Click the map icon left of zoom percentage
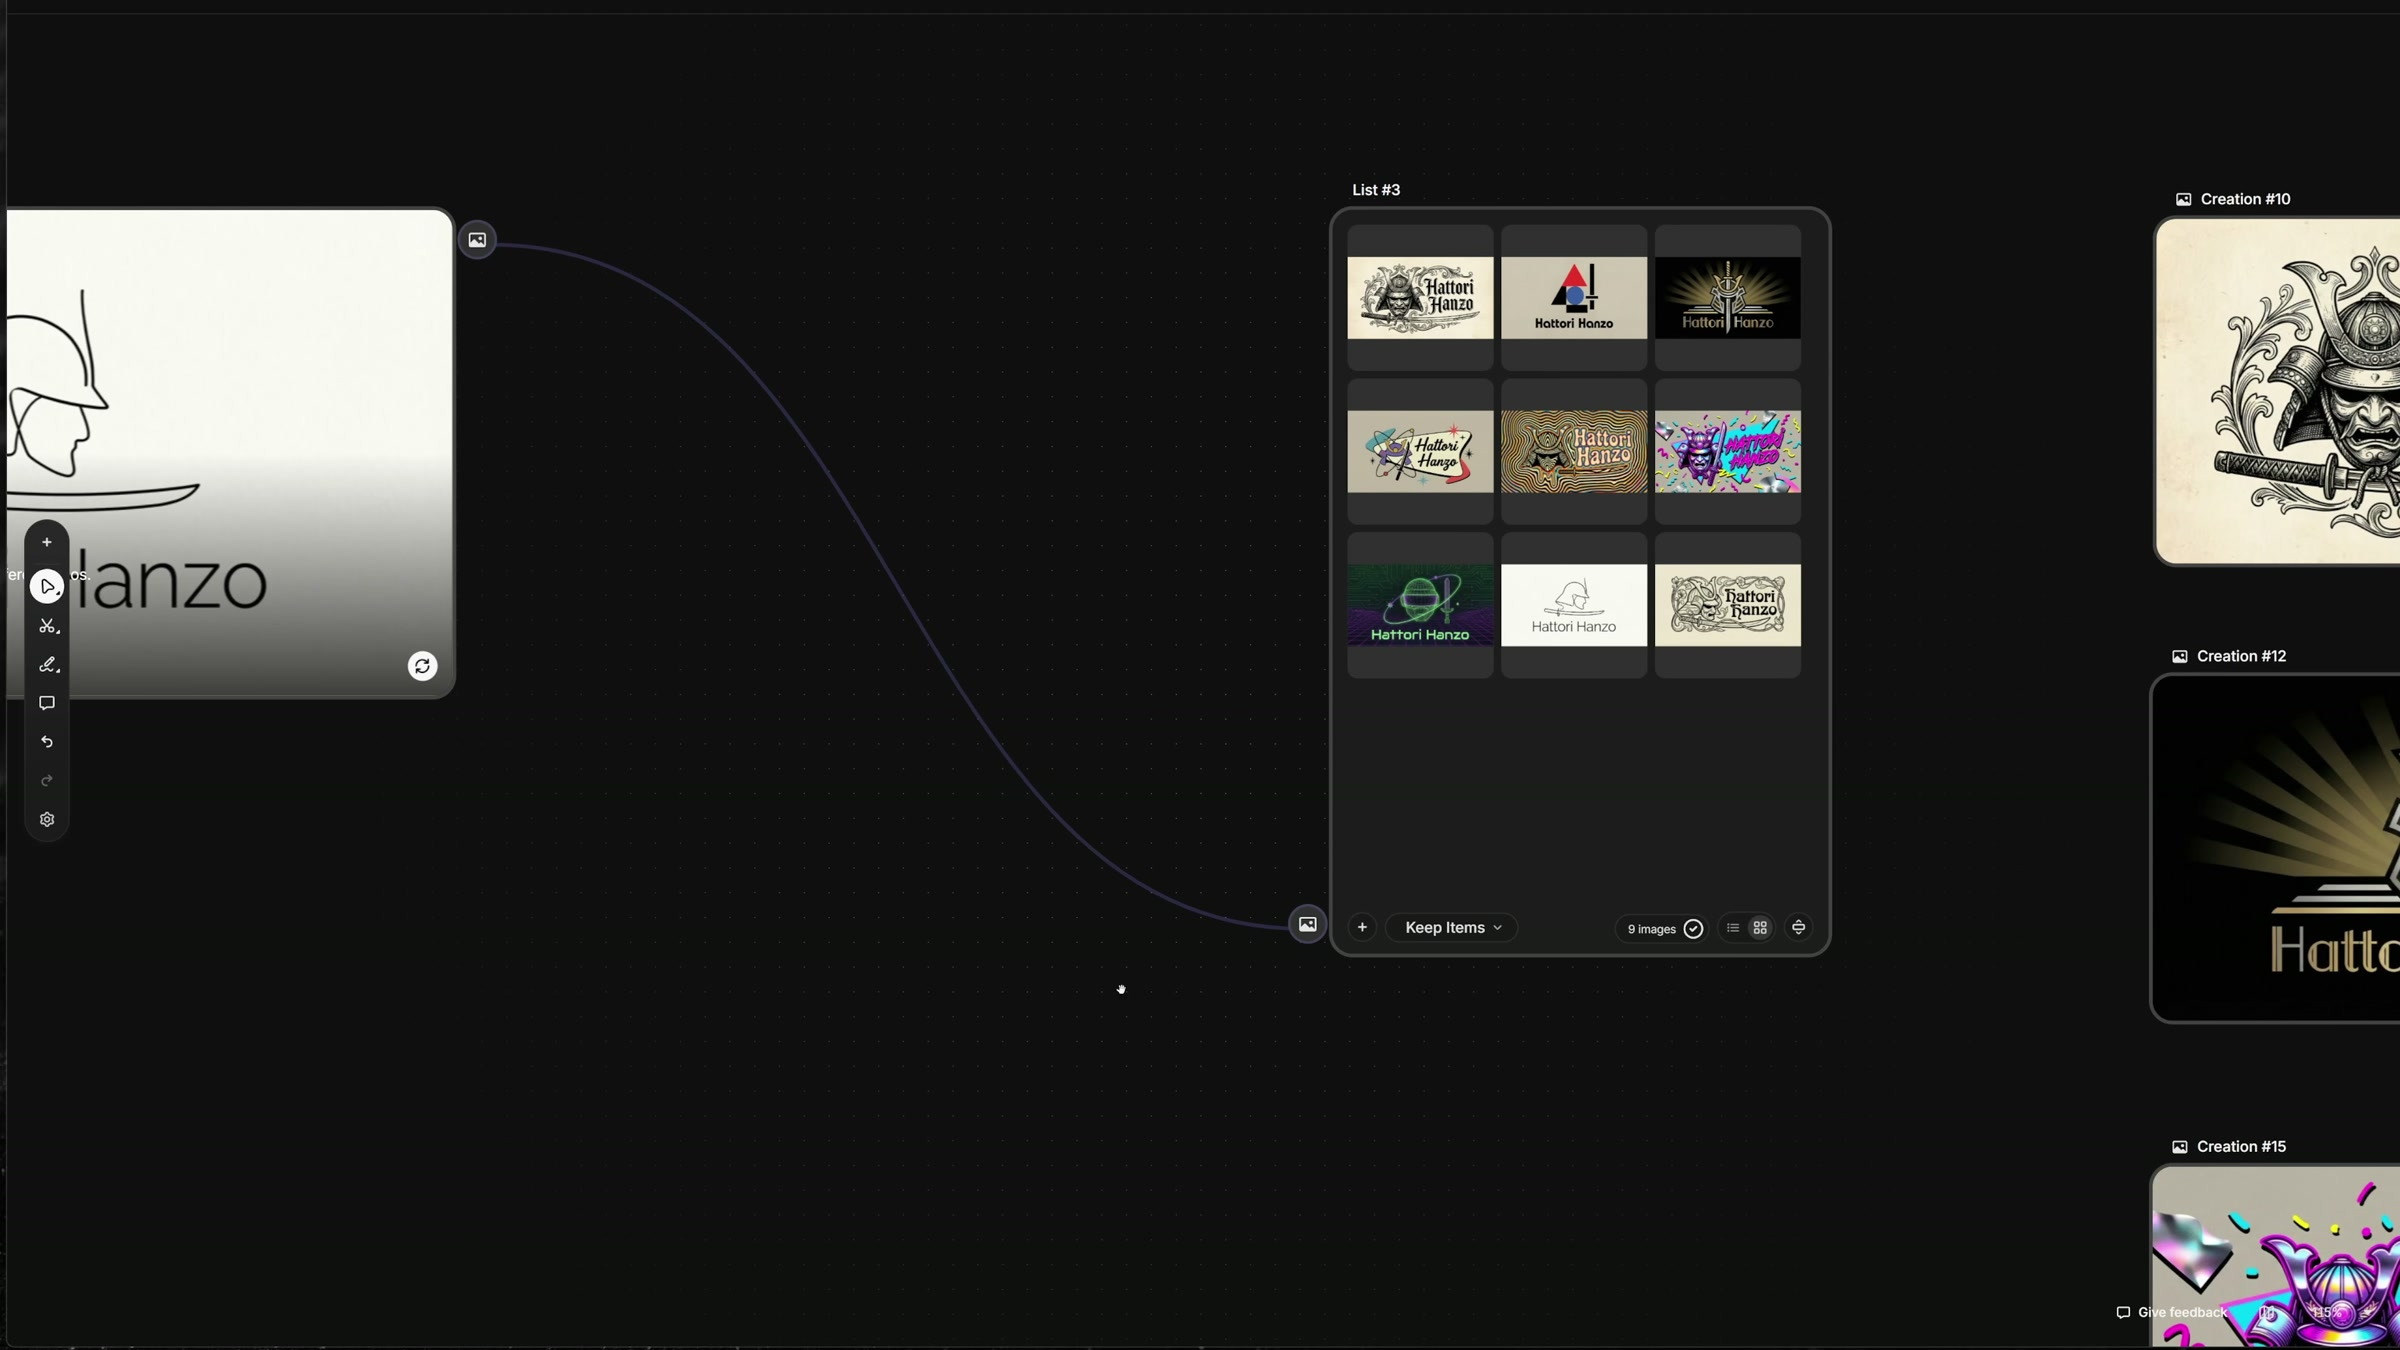Viewport: 2400px width, 1350px height. pyautogui.click(x=2267, y=1312)
